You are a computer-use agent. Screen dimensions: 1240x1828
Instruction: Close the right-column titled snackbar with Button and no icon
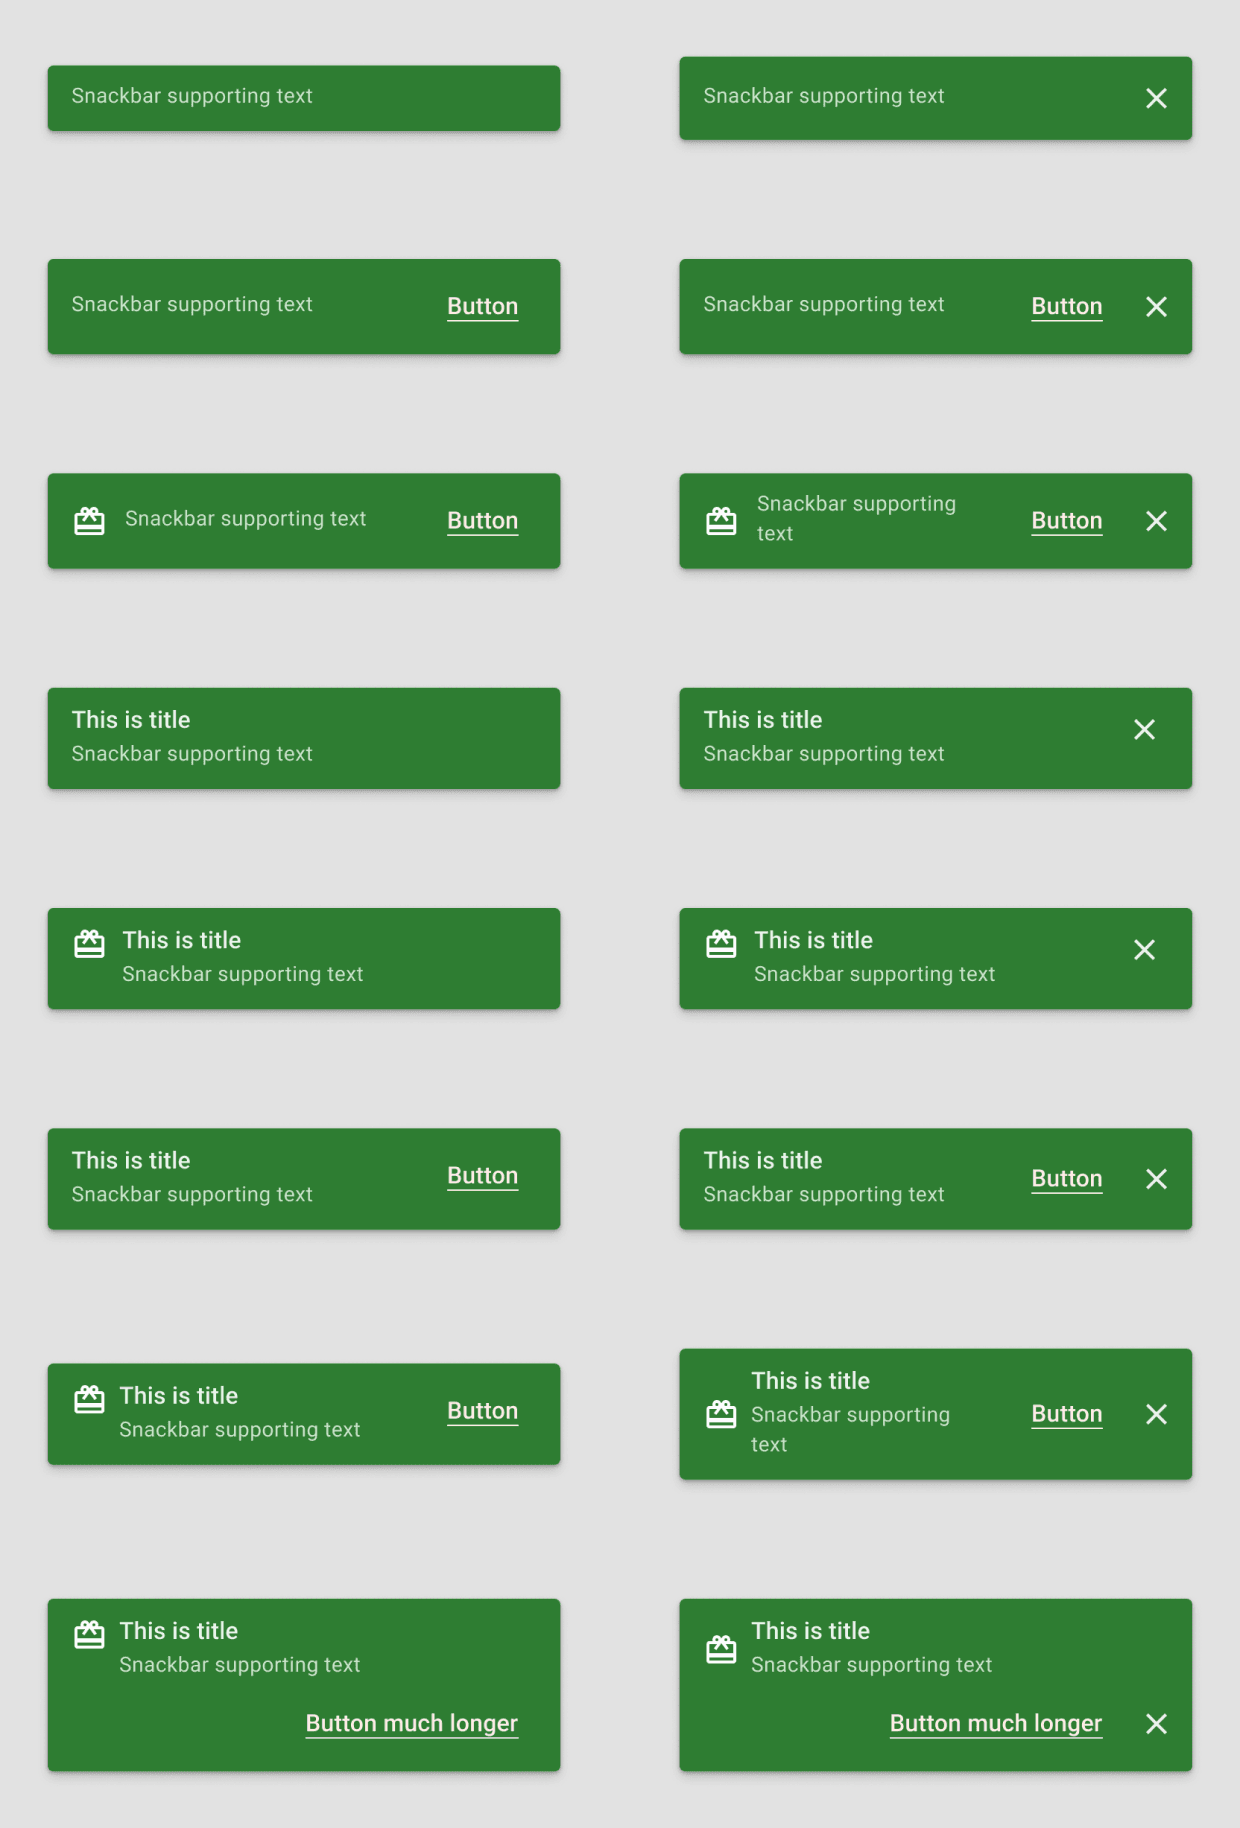[x=1156, y=1179]
